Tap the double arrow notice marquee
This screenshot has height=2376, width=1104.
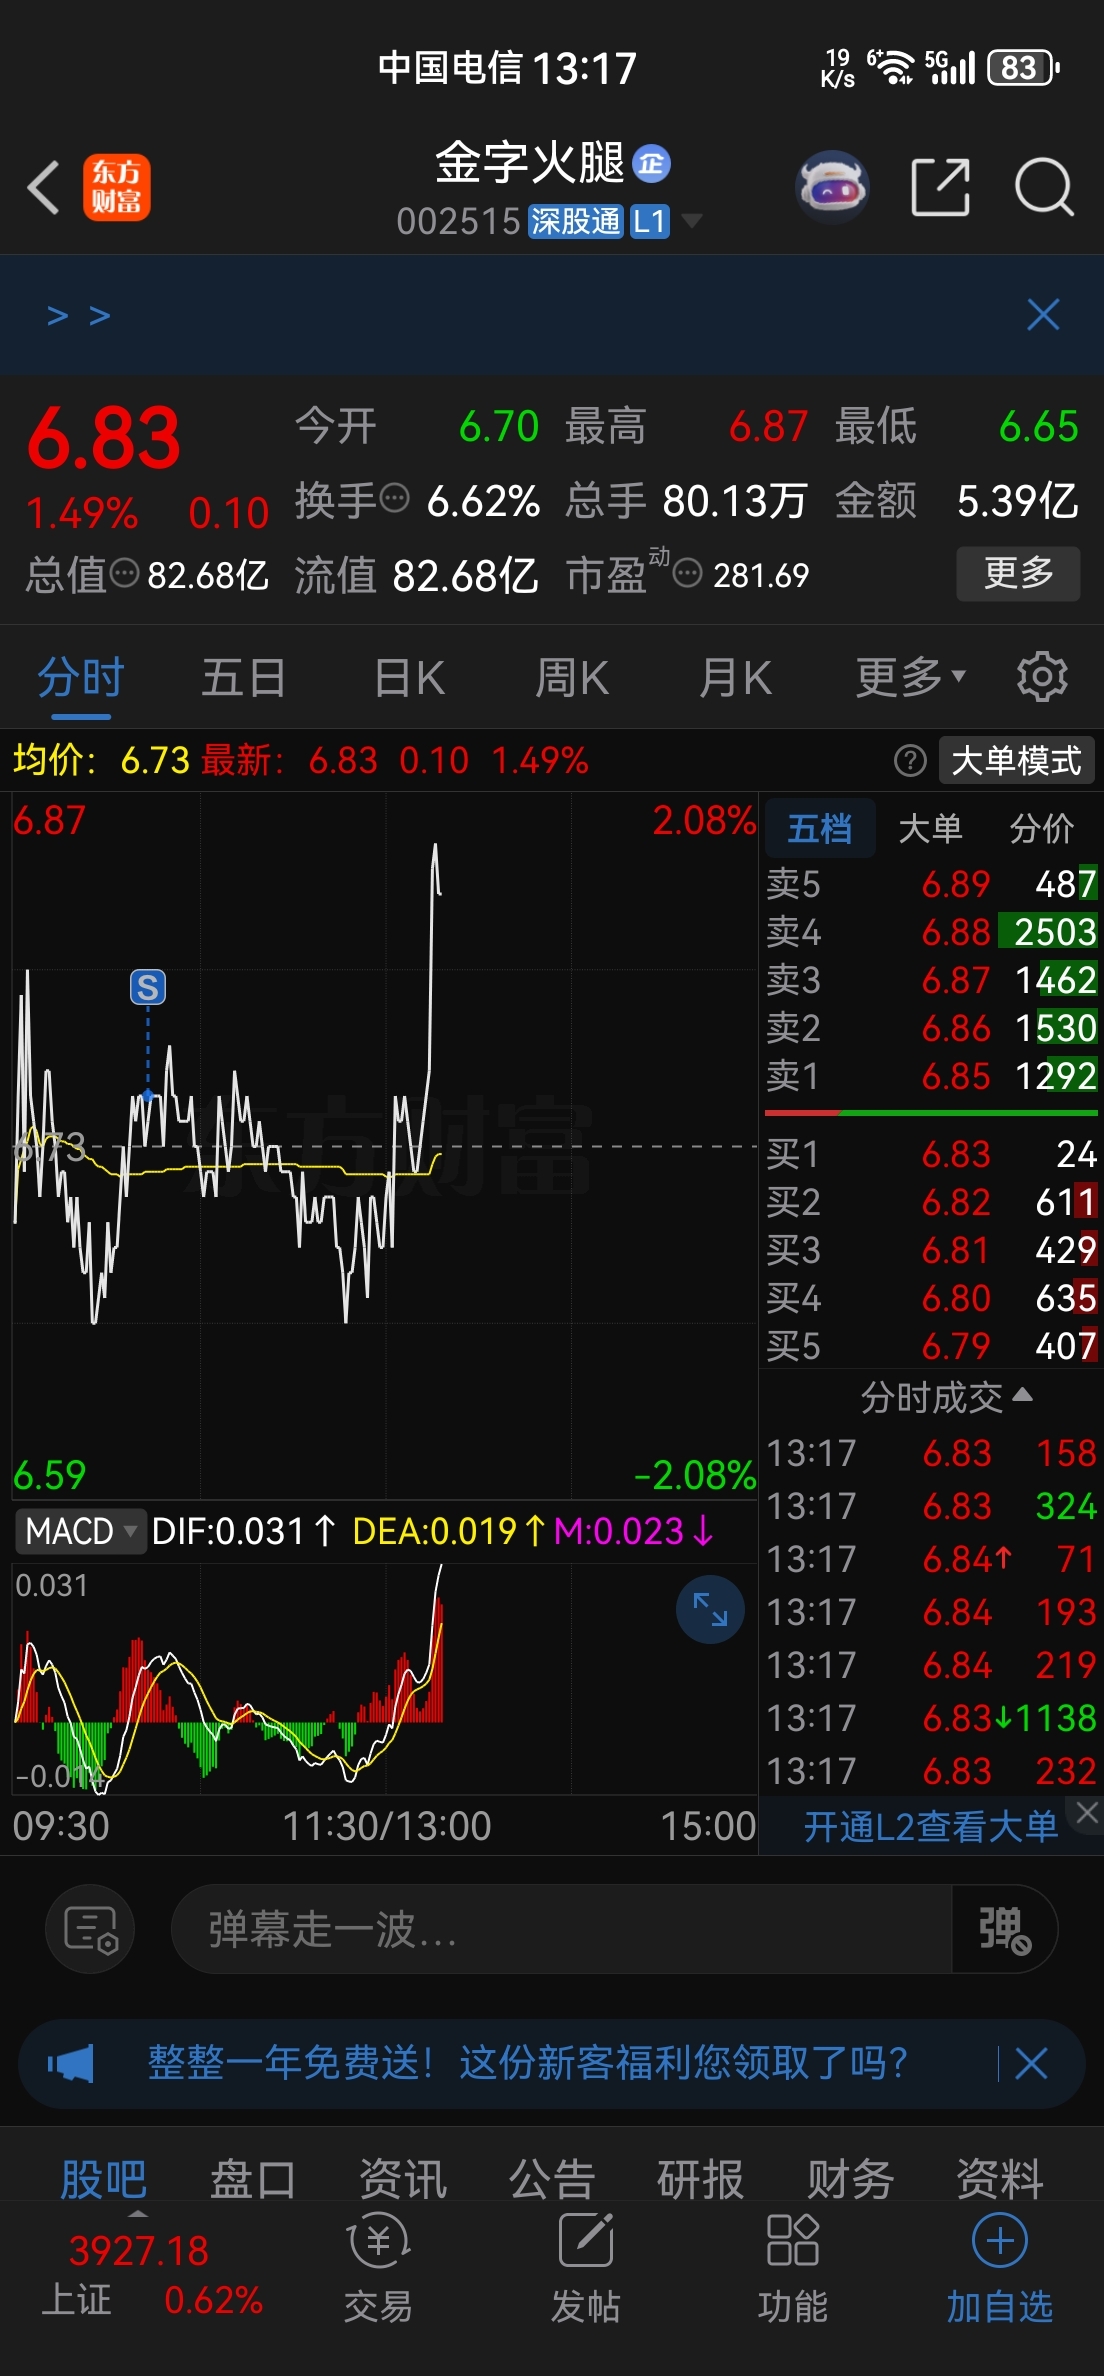(79, 316)
